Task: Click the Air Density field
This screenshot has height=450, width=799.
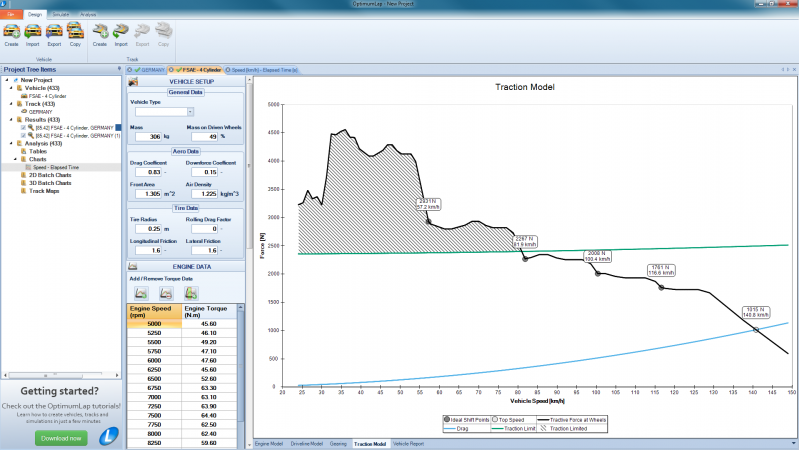Action: pyautogui.click(x=204, y=194)
